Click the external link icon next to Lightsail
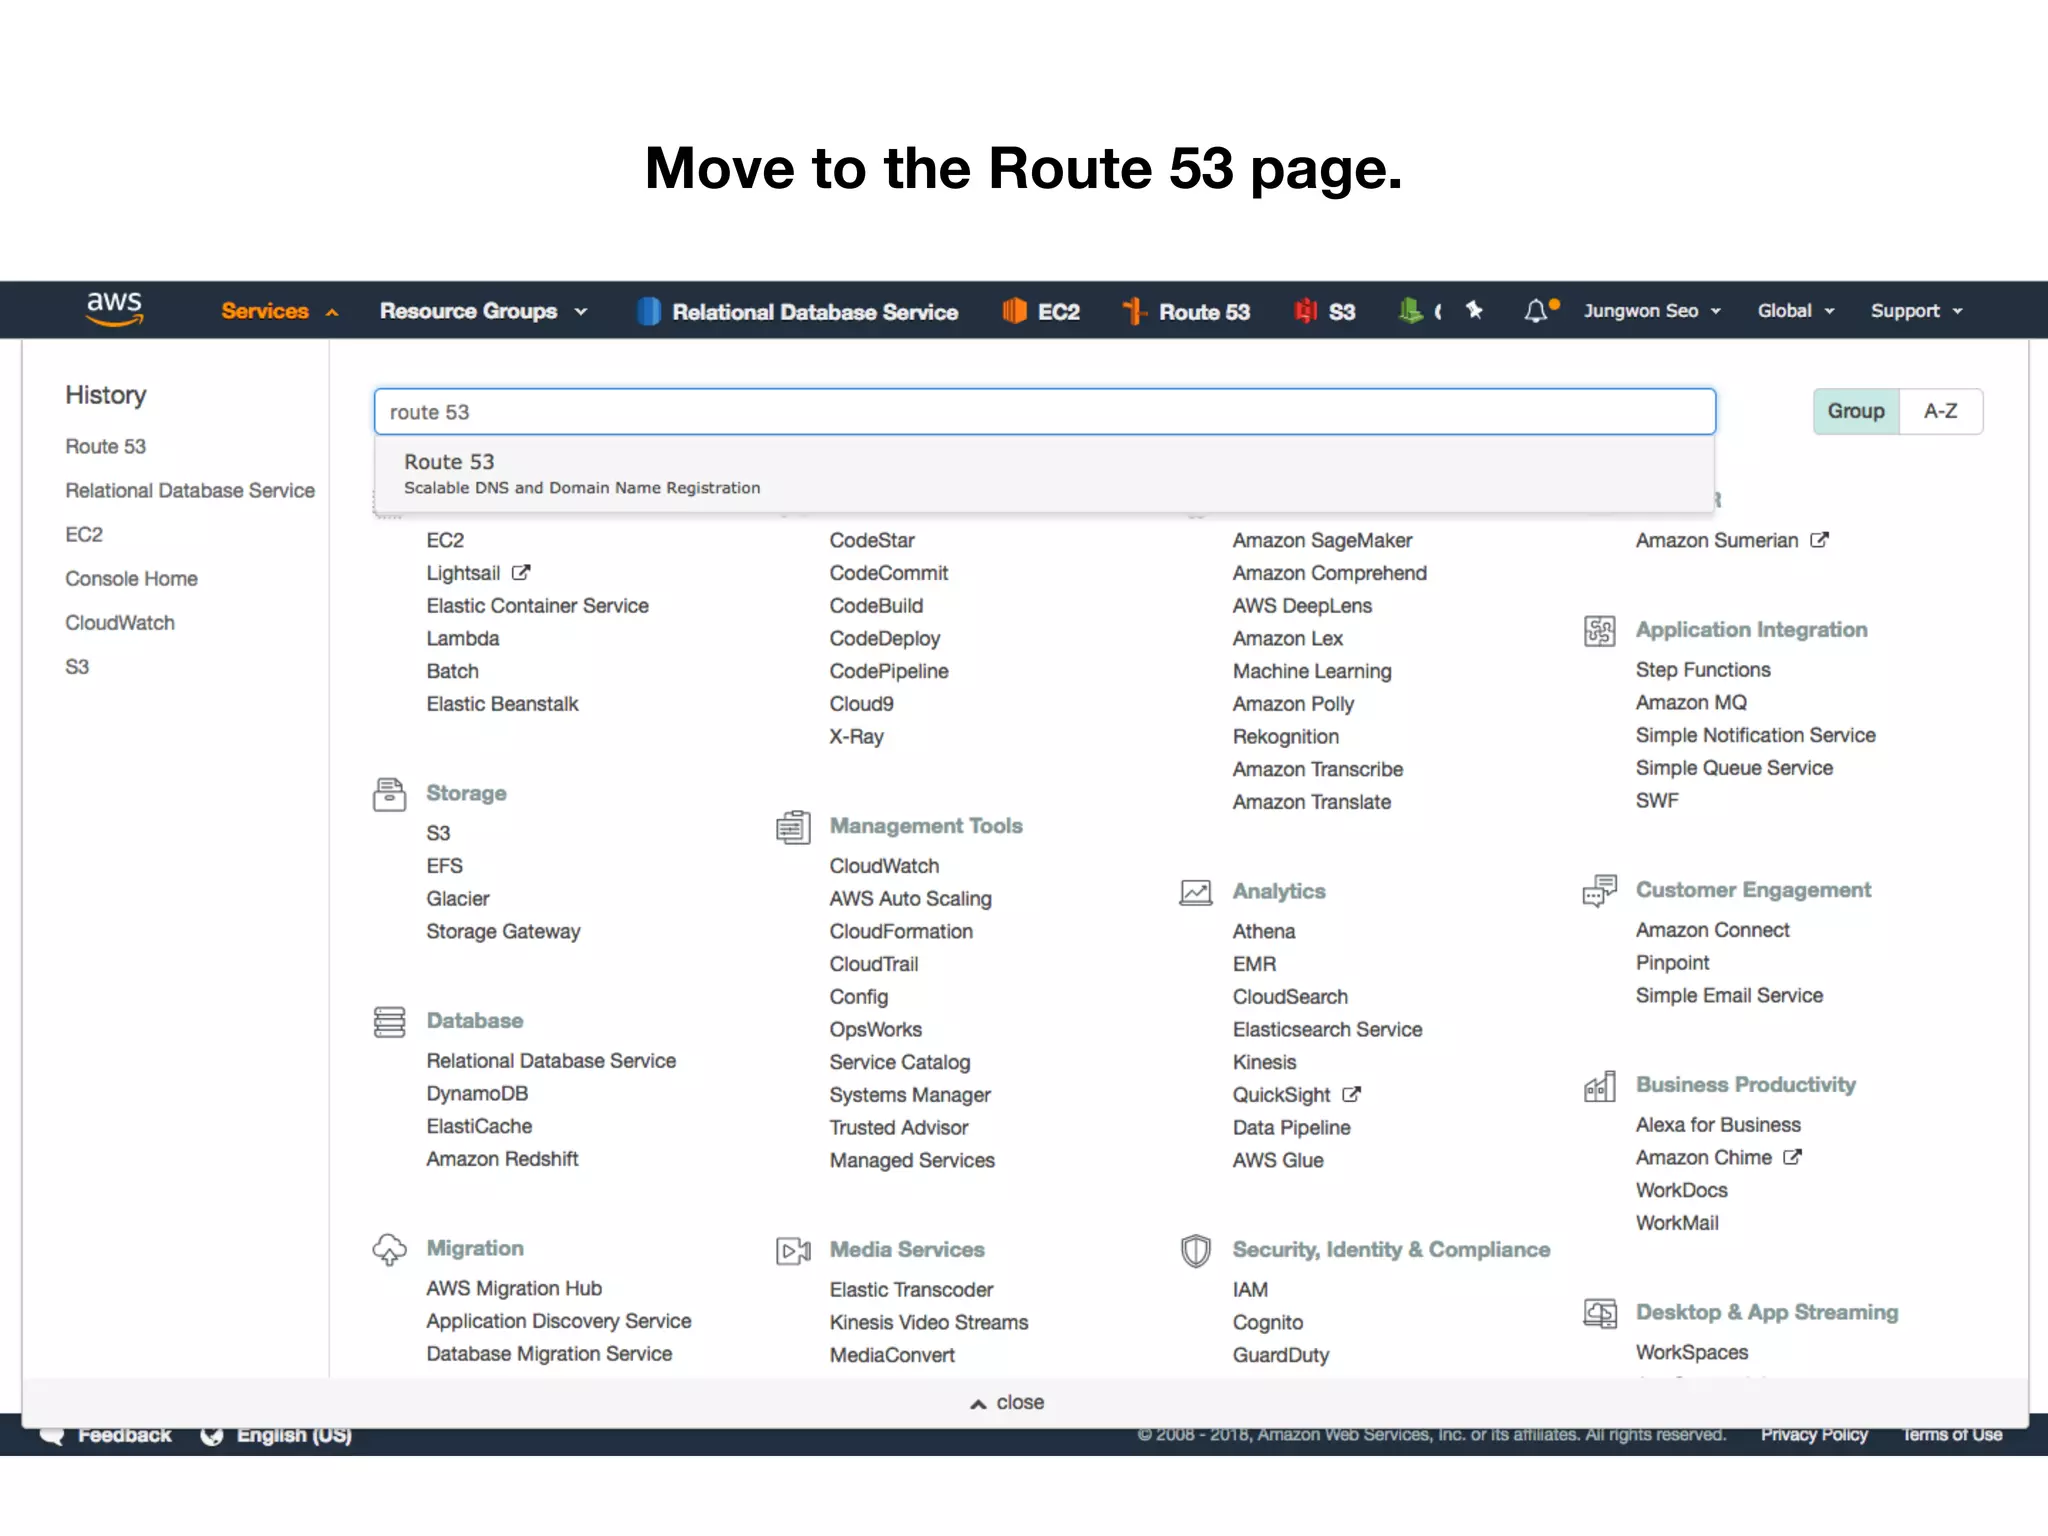 (521, 573)
